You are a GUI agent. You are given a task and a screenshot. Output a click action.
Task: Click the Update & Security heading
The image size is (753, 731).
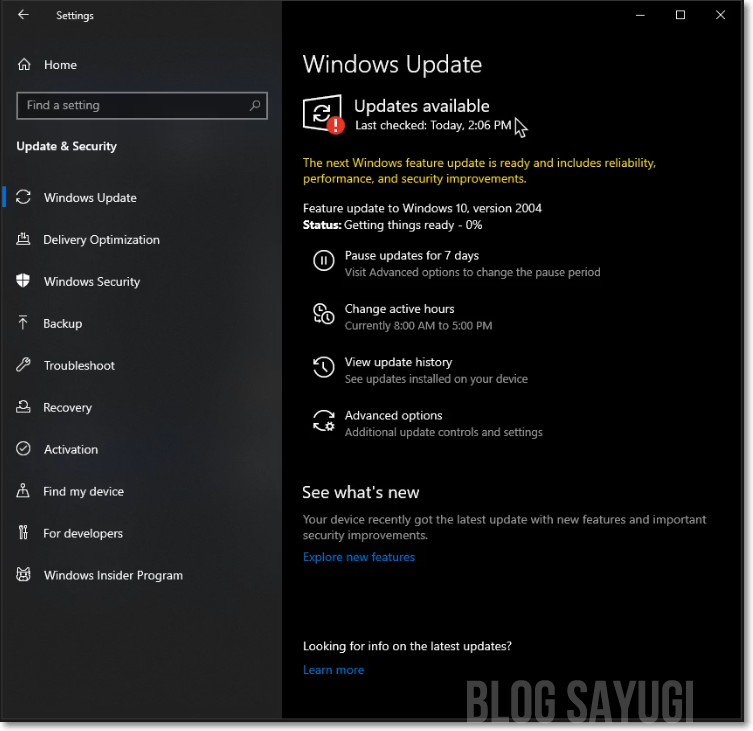[x=66, y=146]
